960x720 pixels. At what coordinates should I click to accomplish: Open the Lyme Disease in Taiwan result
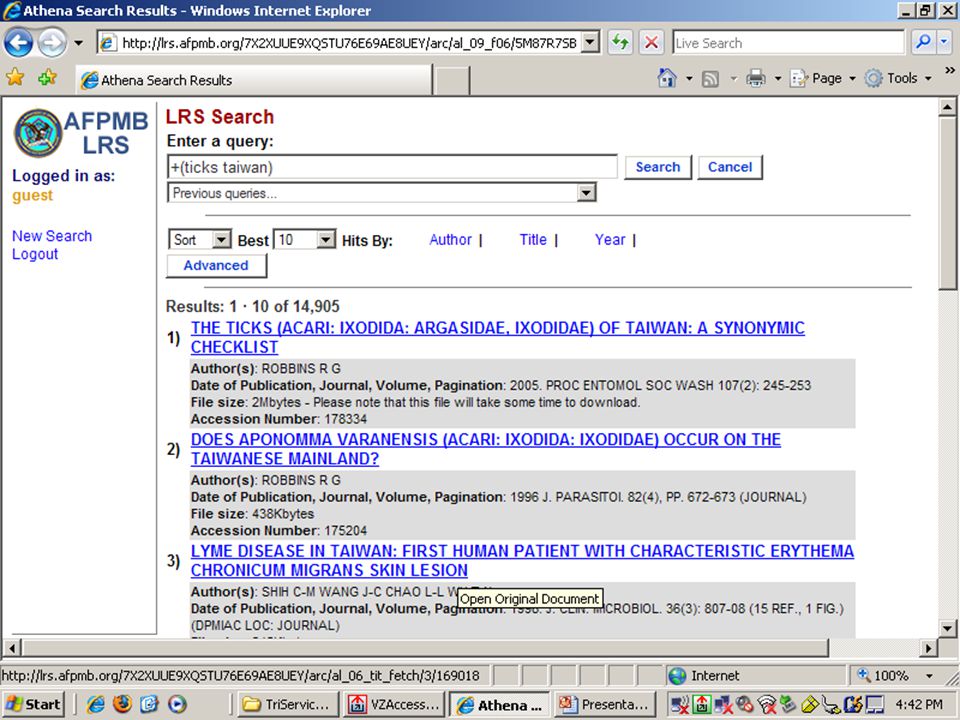[x=522, y=560]
